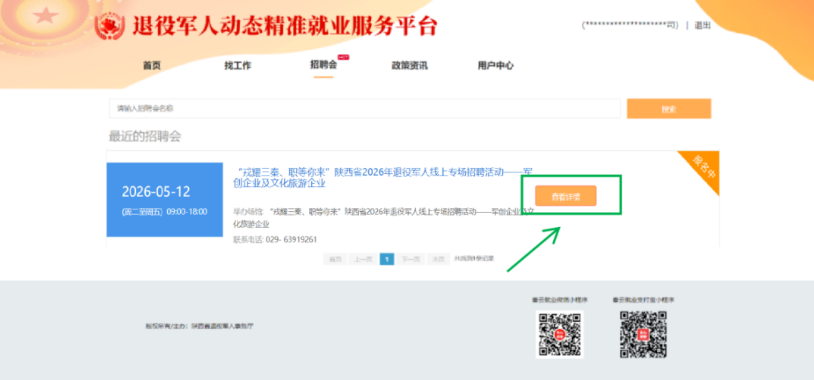This screenshot has height=380, width=814.
Task: Open the 戎耀三秦、职等你来 job fair title
Action: [384, 178]
